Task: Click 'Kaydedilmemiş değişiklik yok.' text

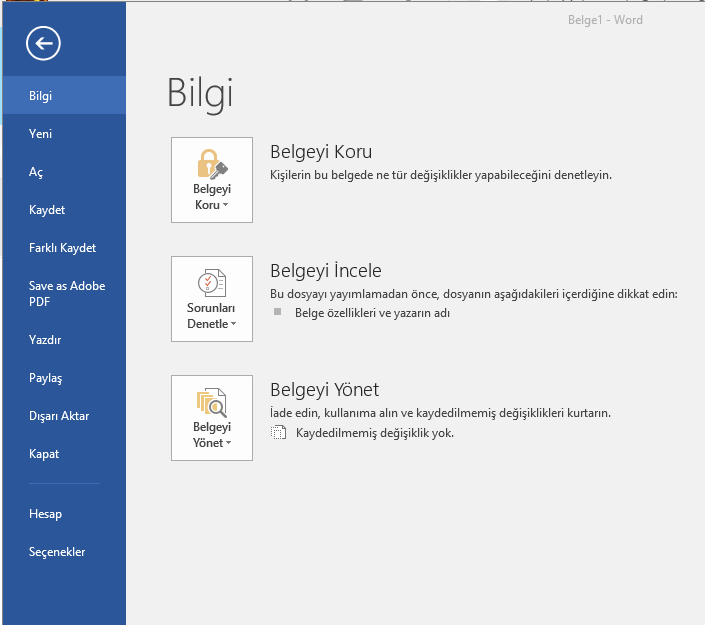Action: click(375, 433)
